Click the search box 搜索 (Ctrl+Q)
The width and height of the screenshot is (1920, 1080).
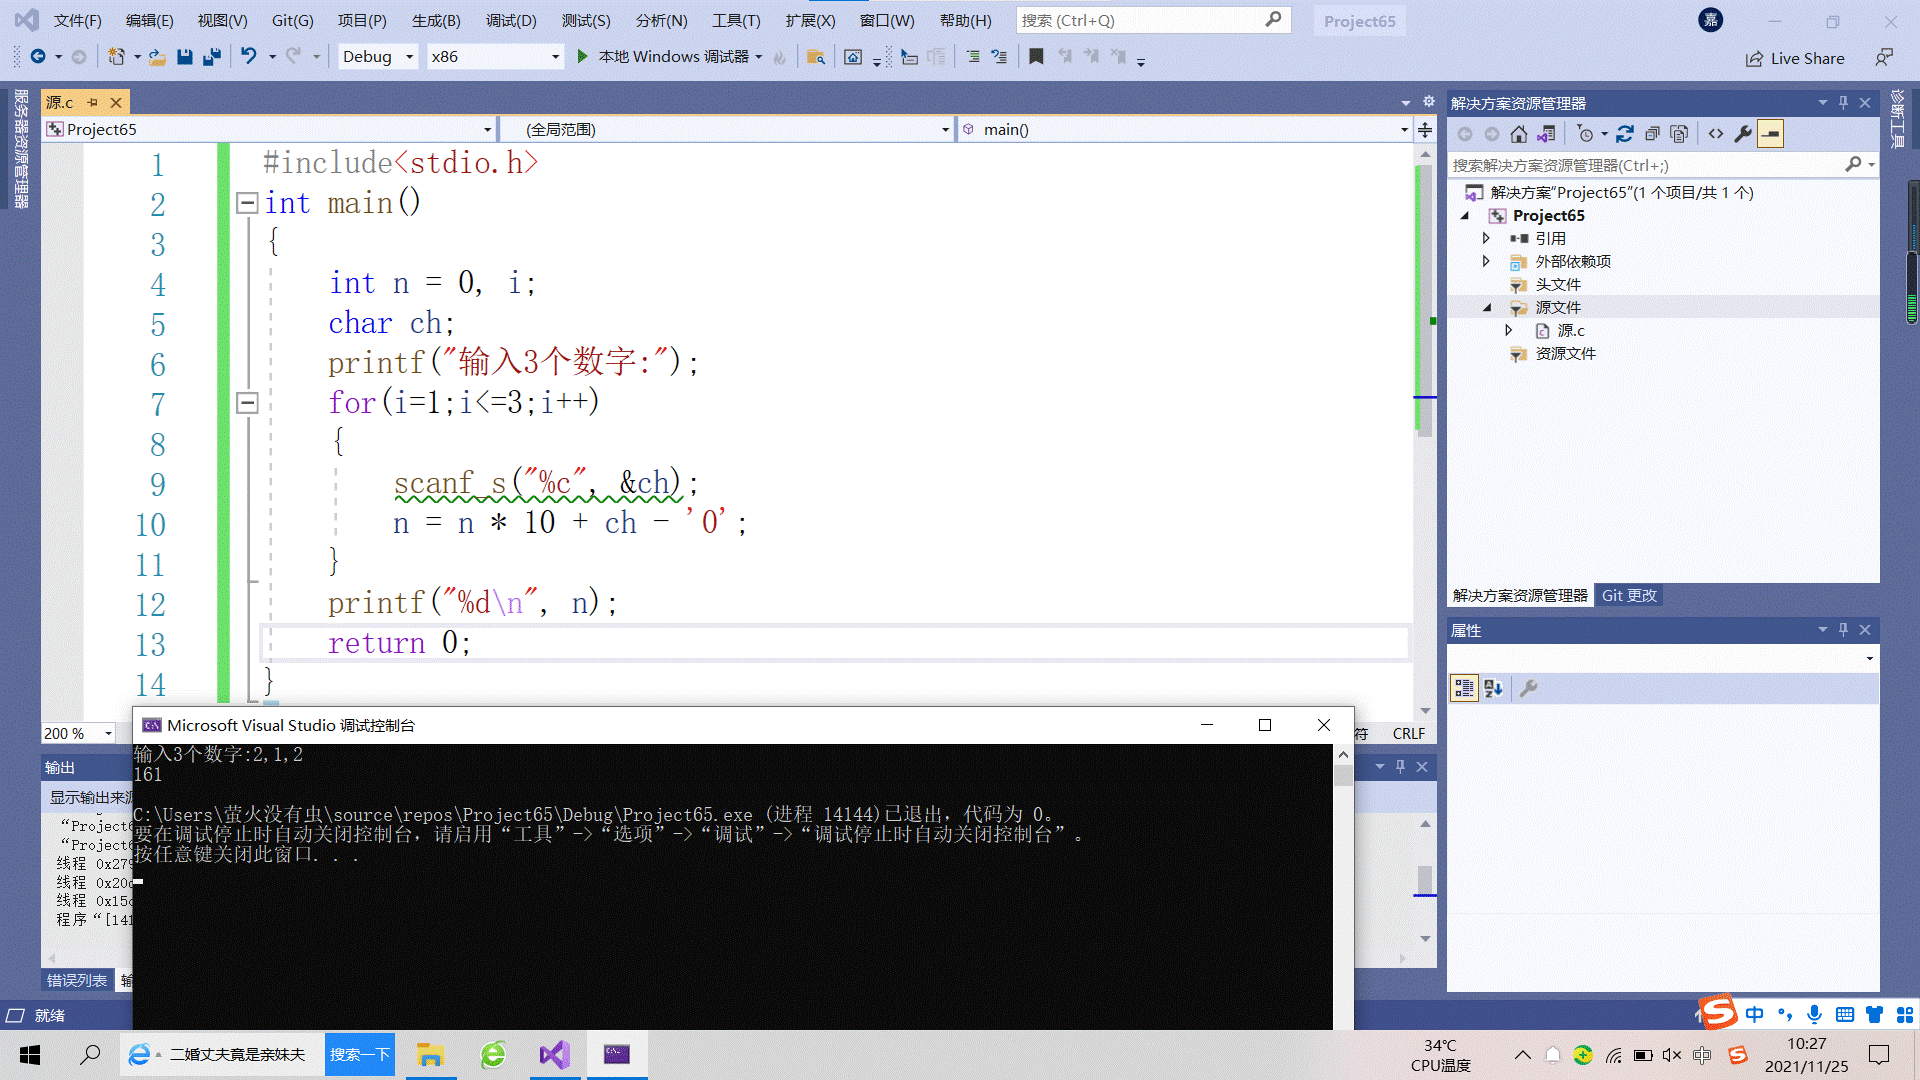point(1152,20)
